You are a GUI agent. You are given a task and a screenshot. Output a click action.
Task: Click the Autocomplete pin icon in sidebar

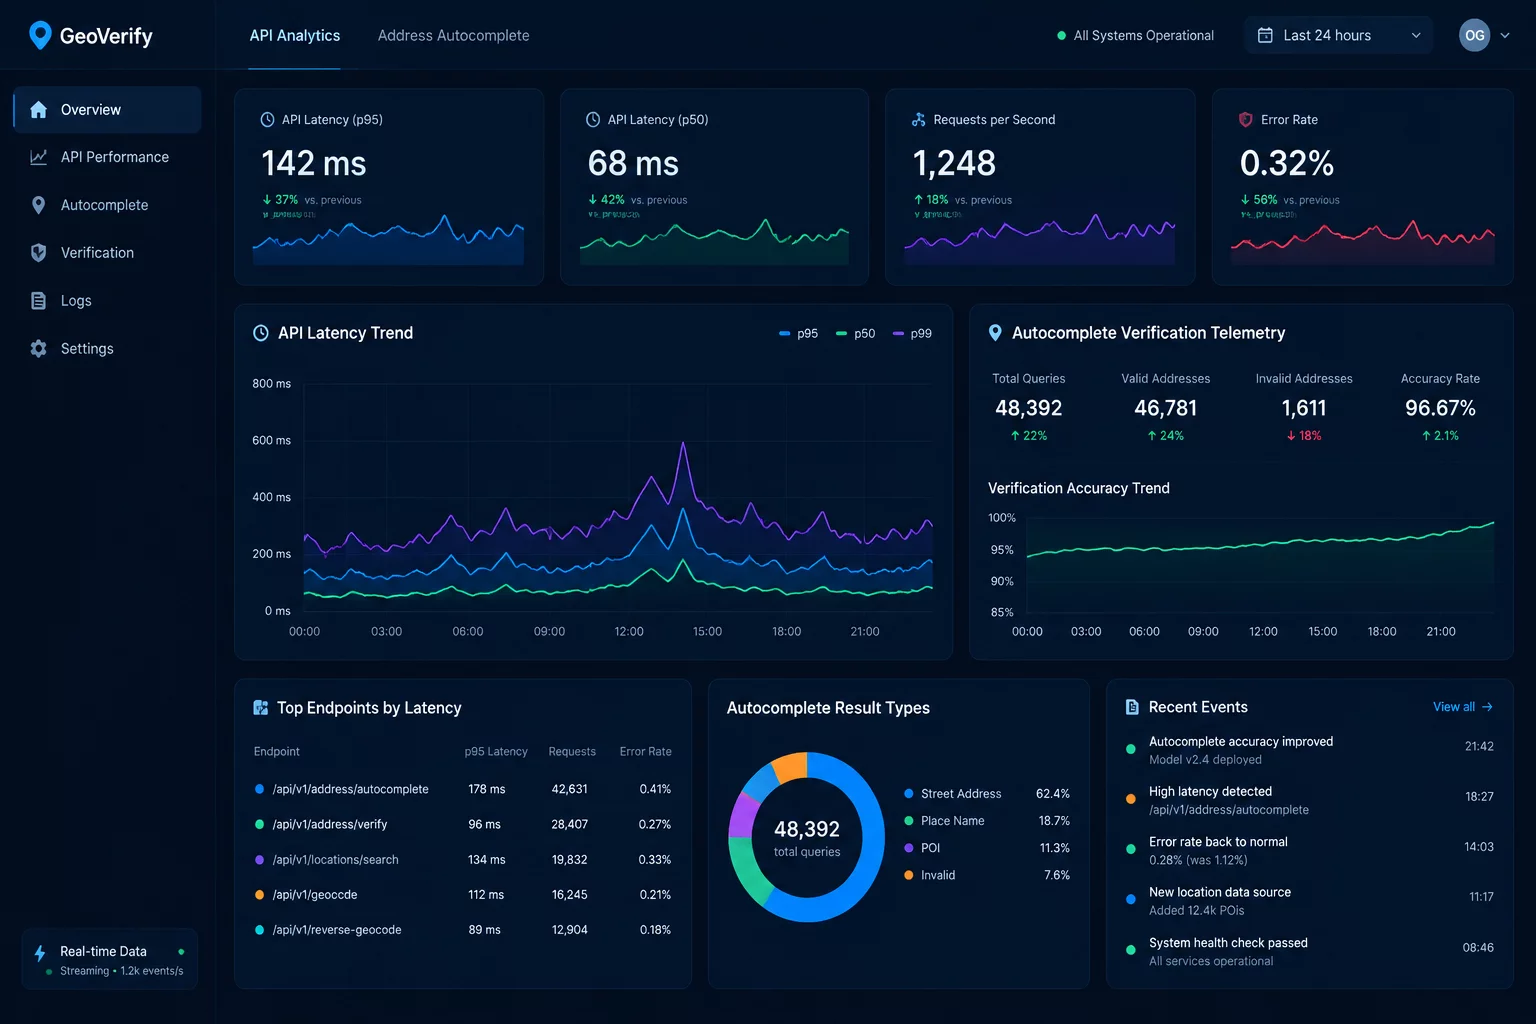pyautogui.click(x=38, y=205)
